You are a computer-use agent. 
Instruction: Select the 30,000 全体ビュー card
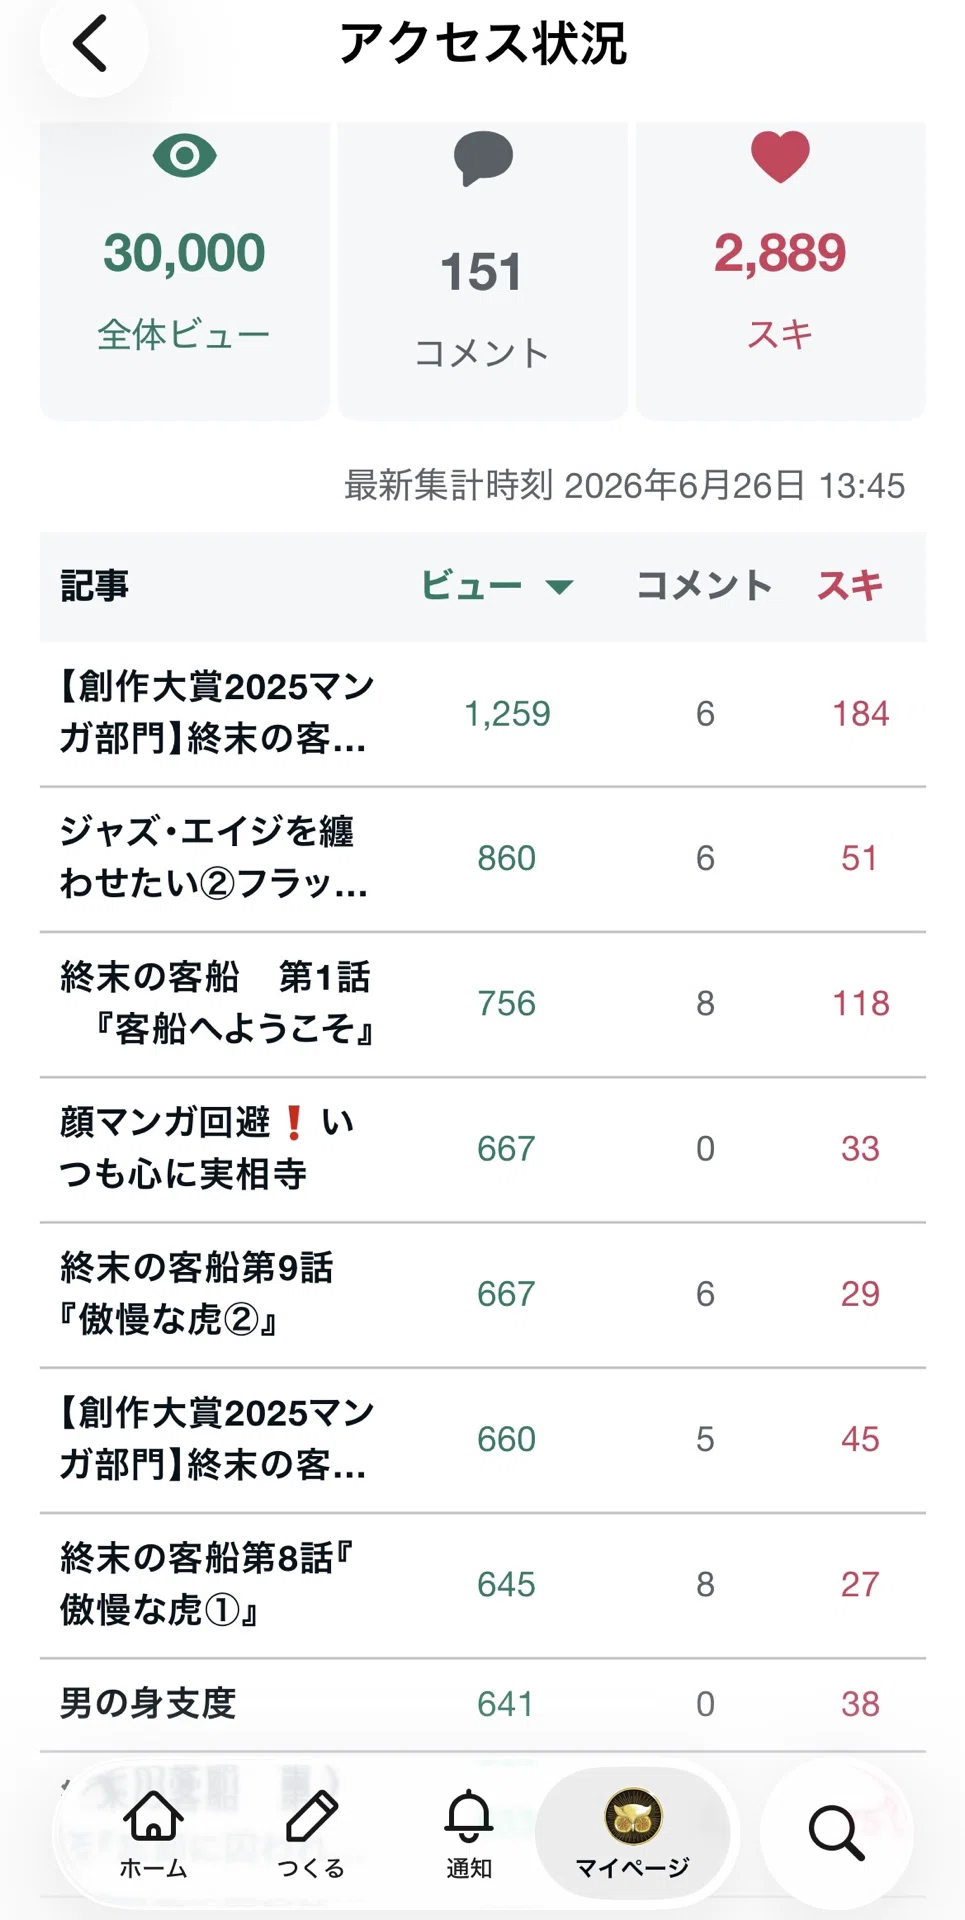[185, 270]
